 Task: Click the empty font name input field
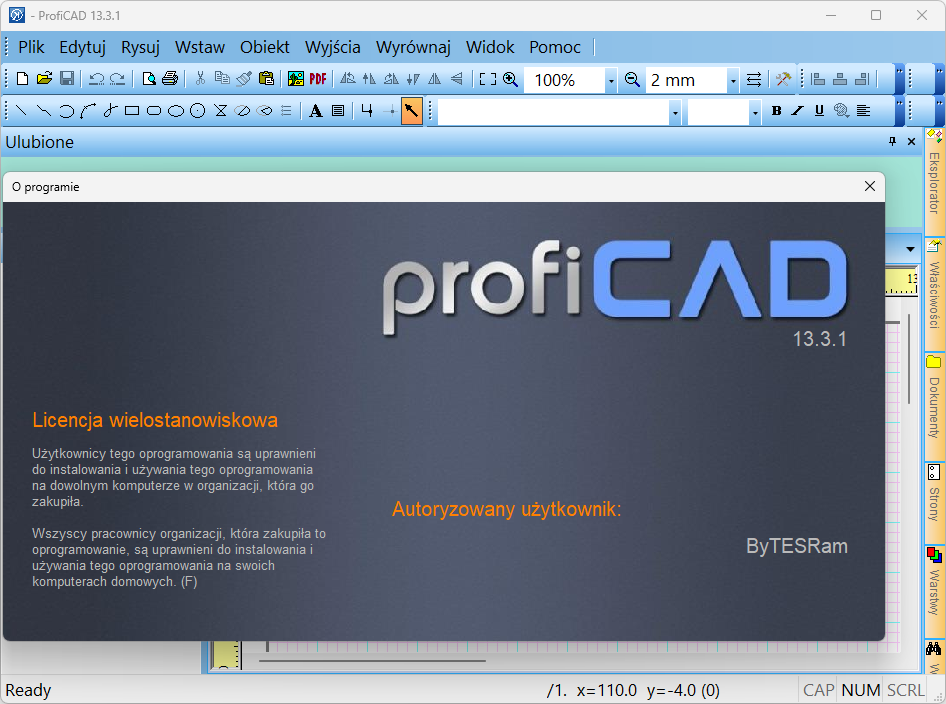553,112
